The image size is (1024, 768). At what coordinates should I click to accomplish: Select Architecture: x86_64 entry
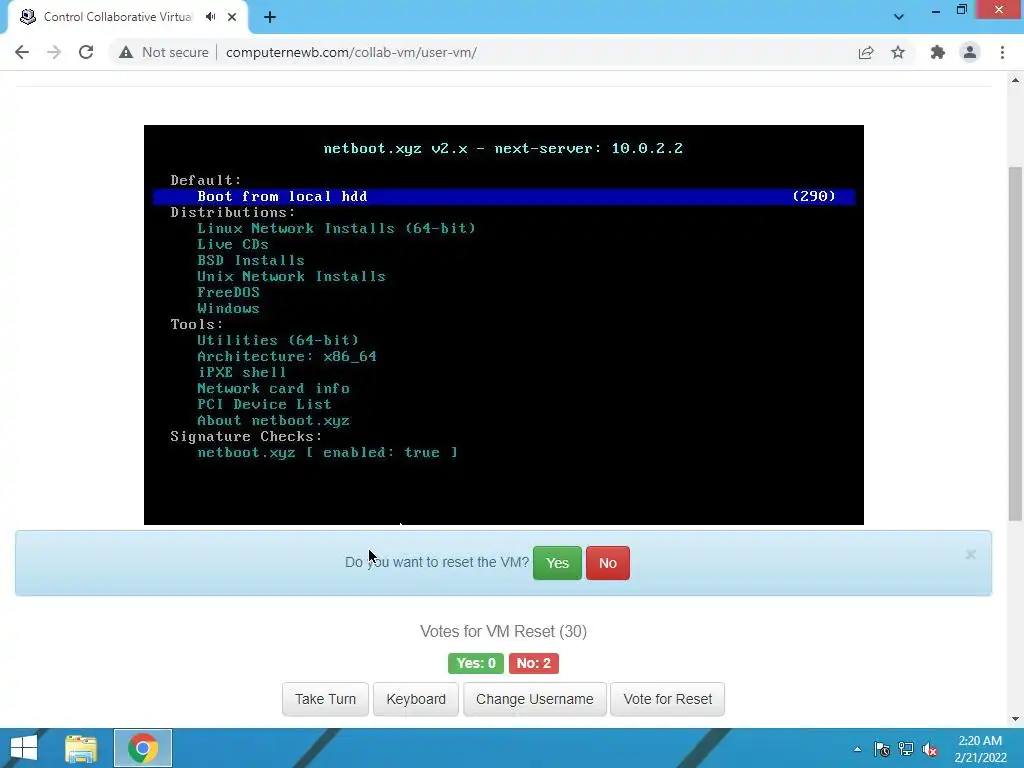click(x=287, y=357)
